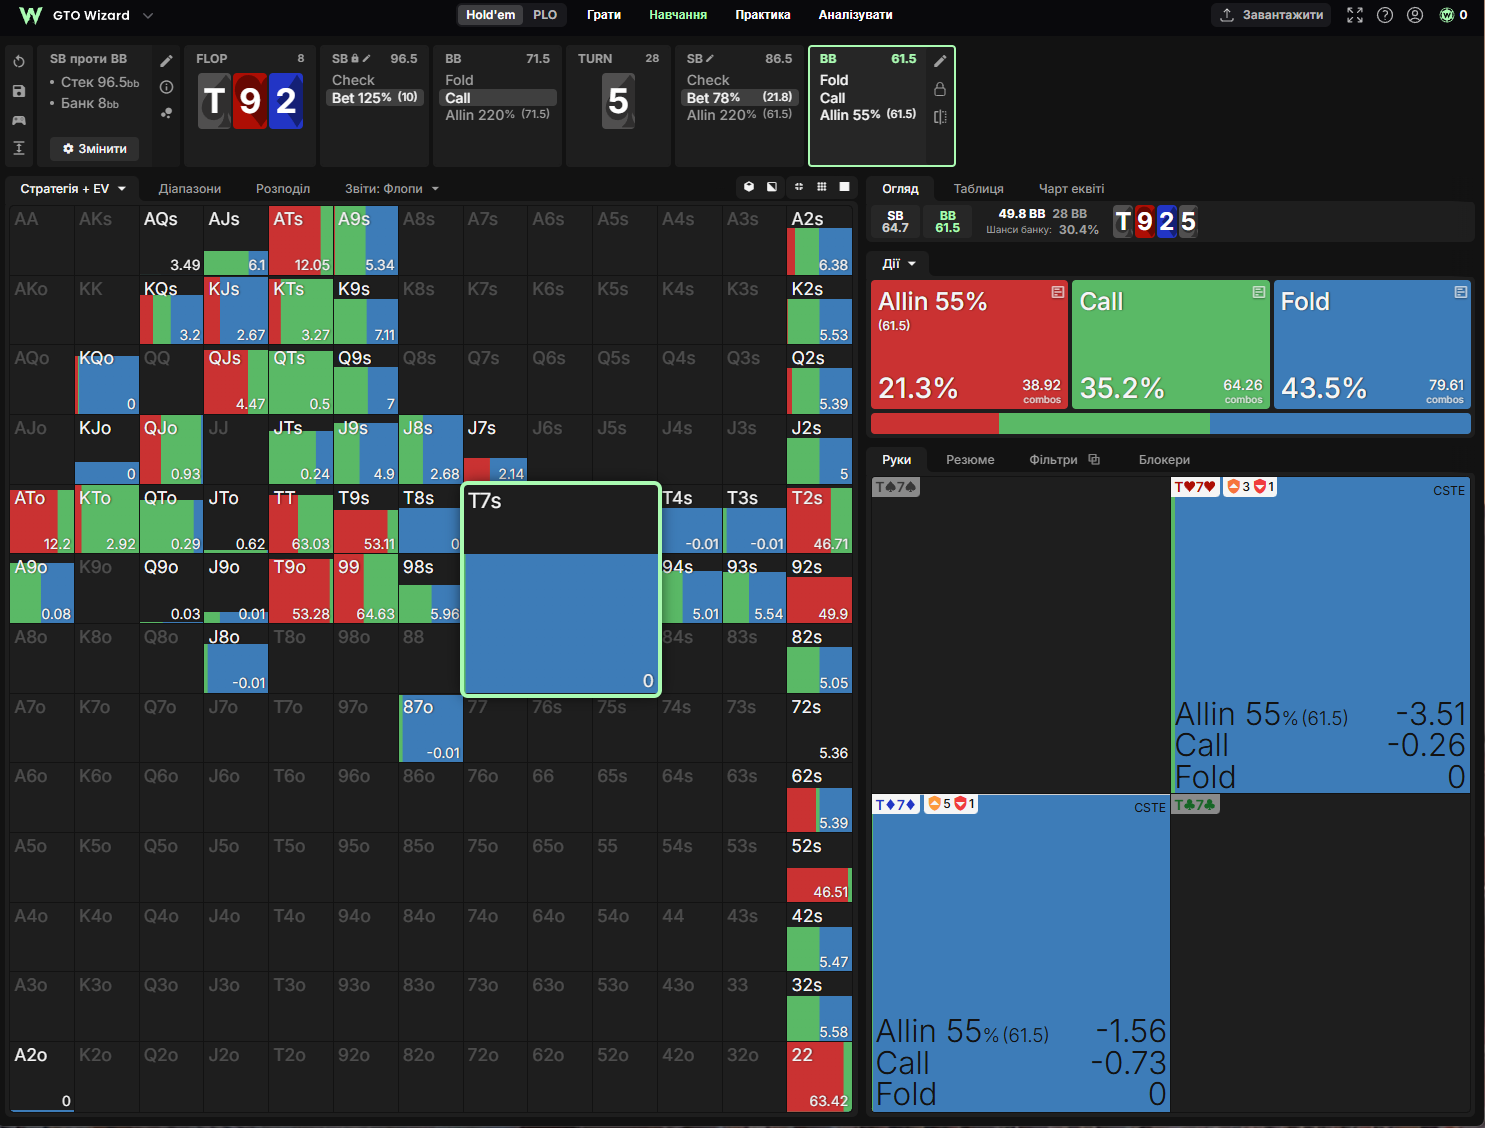This screenshot has height=1128, width=1485.
Task: Click the collapse/expand height icon in left sidebar
Action: 18,148
